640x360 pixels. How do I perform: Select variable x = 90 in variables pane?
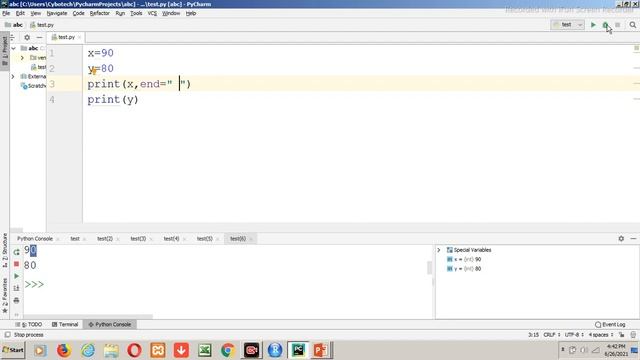coord(464,259)
